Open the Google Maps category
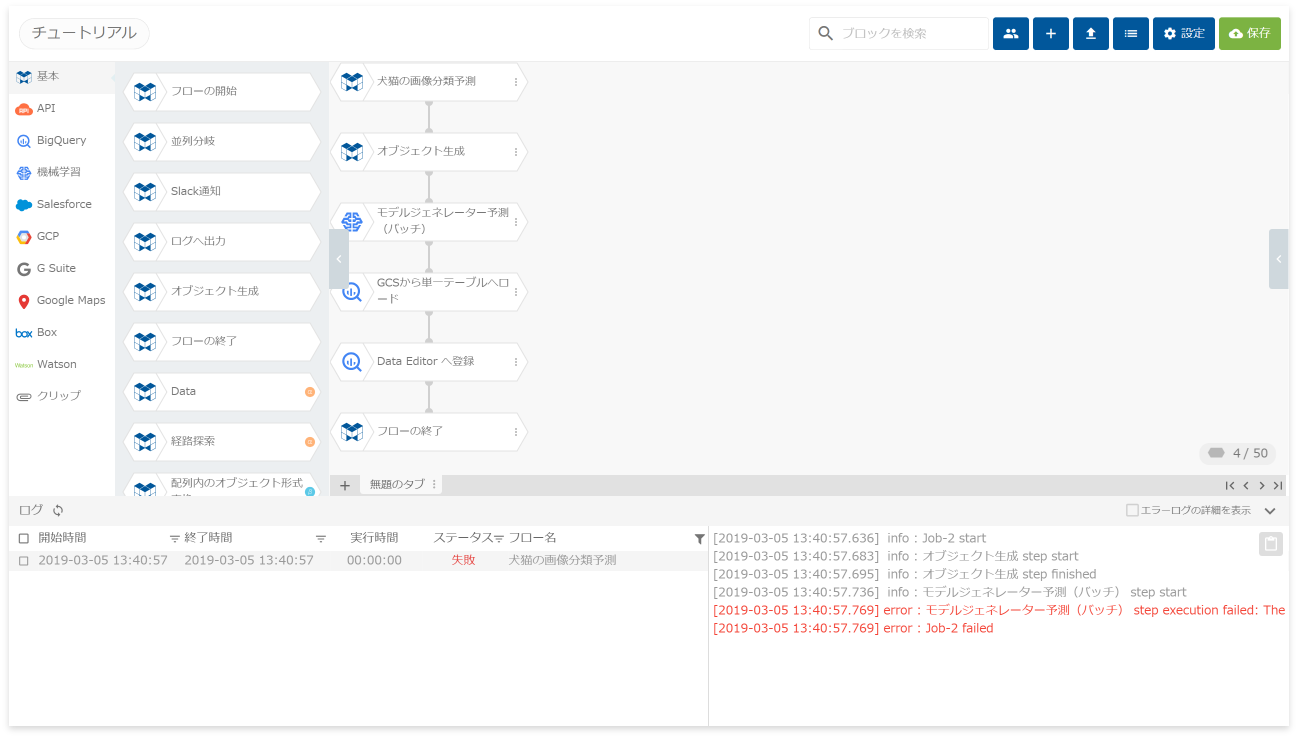The width and height of the screenshot is (1298, 738). 62,300
